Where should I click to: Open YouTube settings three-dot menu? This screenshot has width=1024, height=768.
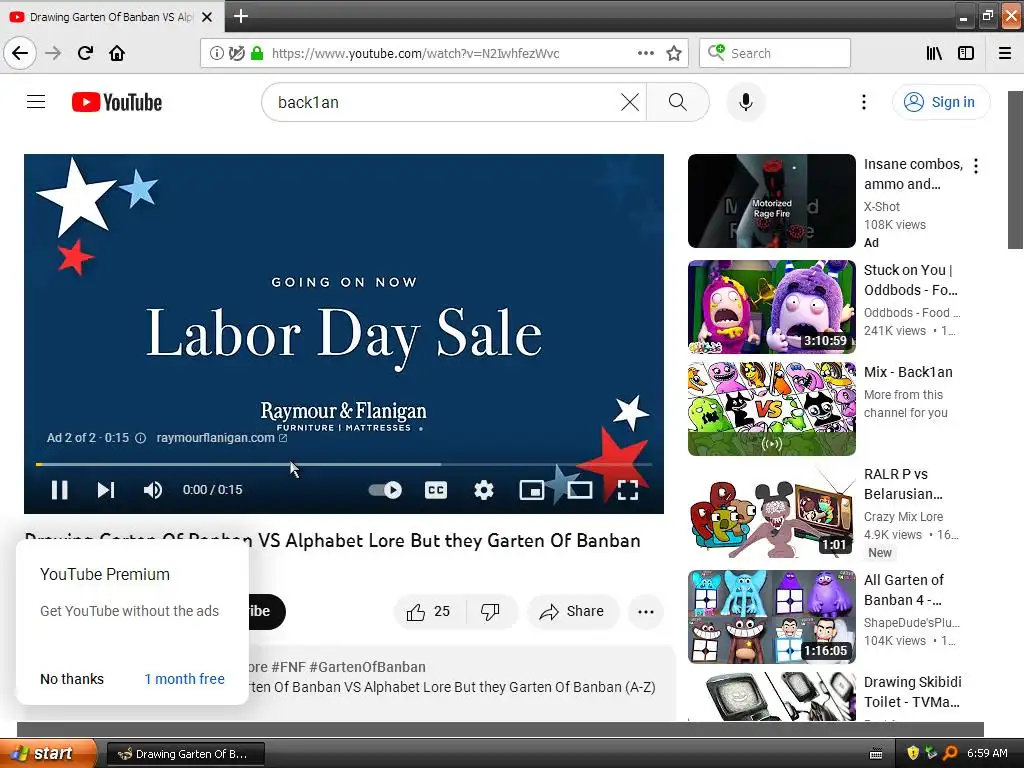point(863,102)
